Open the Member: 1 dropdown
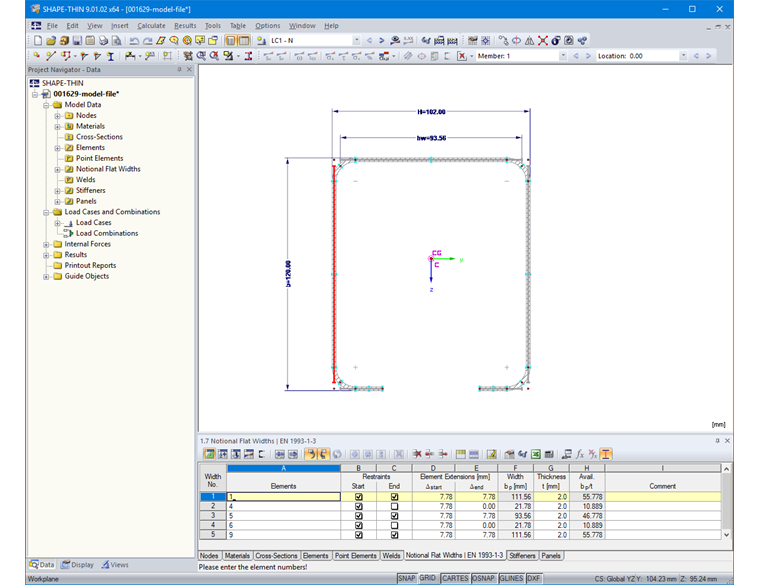 (x=563, y=56)
